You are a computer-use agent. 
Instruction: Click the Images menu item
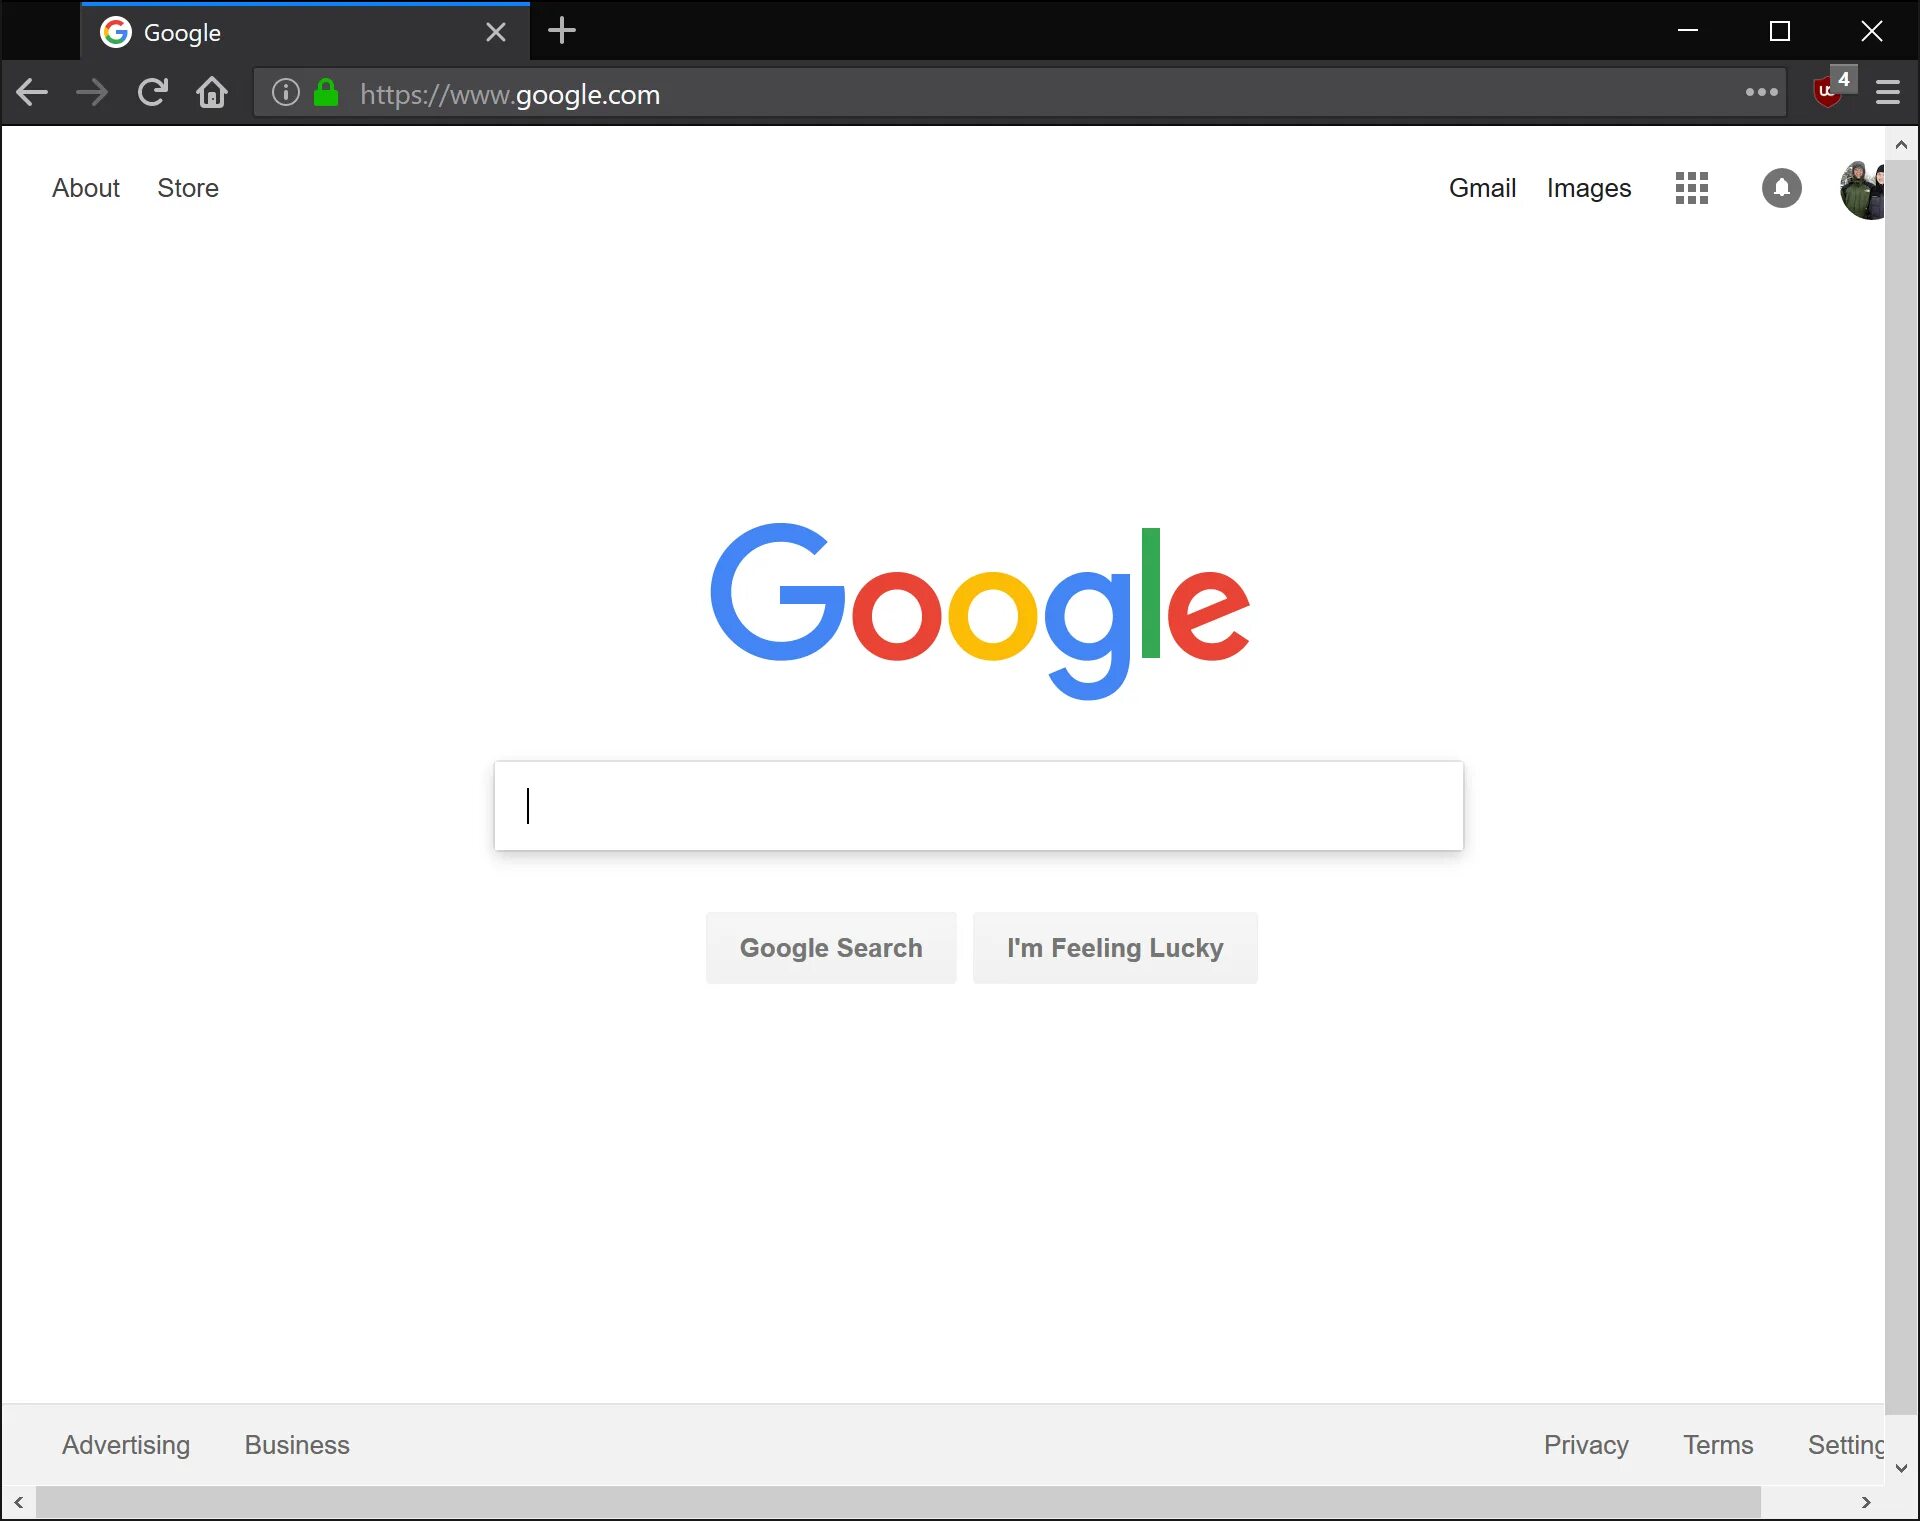click(x=1588, y=187)
